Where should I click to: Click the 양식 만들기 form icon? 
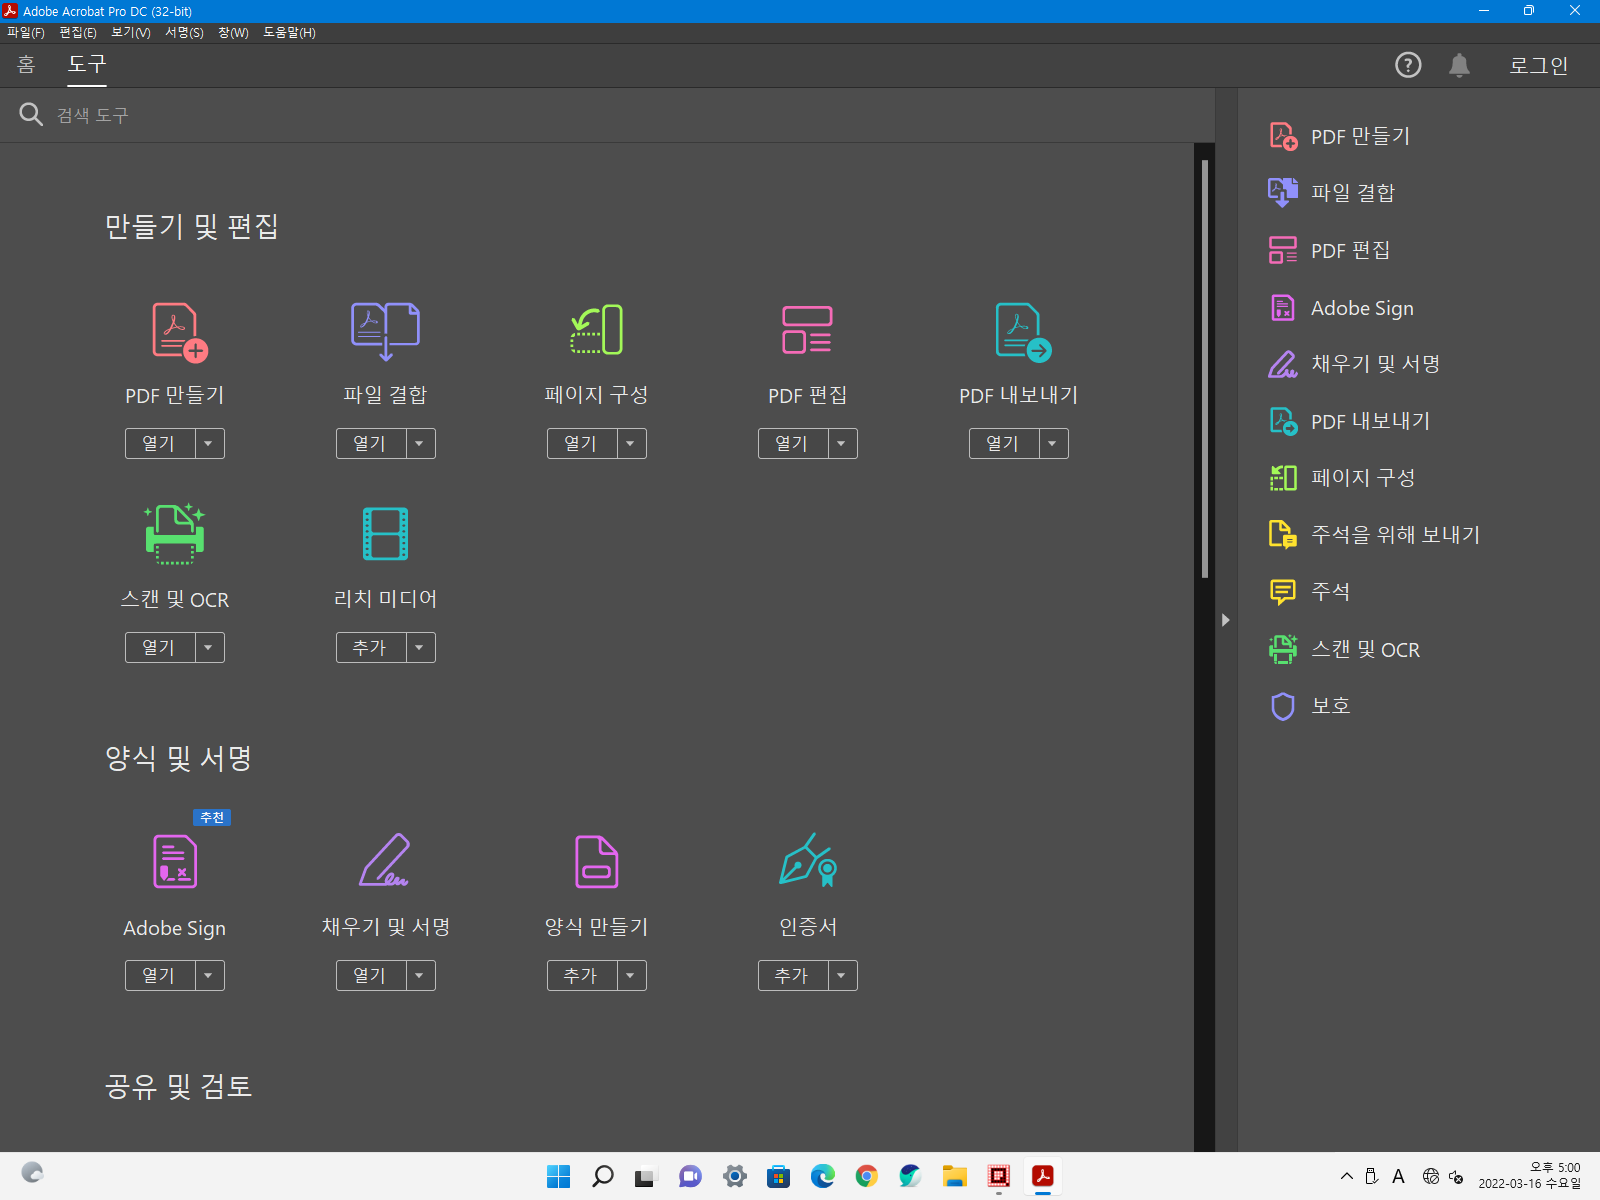coord(597,861)
